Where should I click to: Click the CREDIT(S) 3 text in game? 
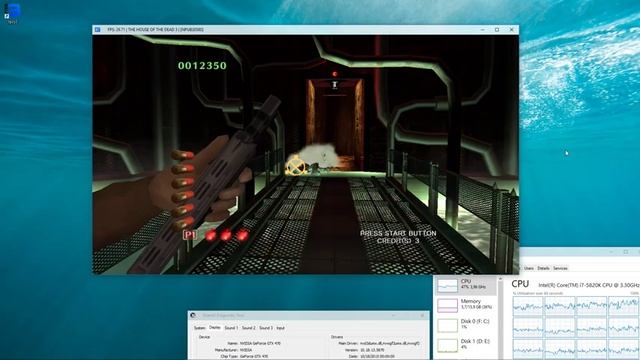(398, 241)
